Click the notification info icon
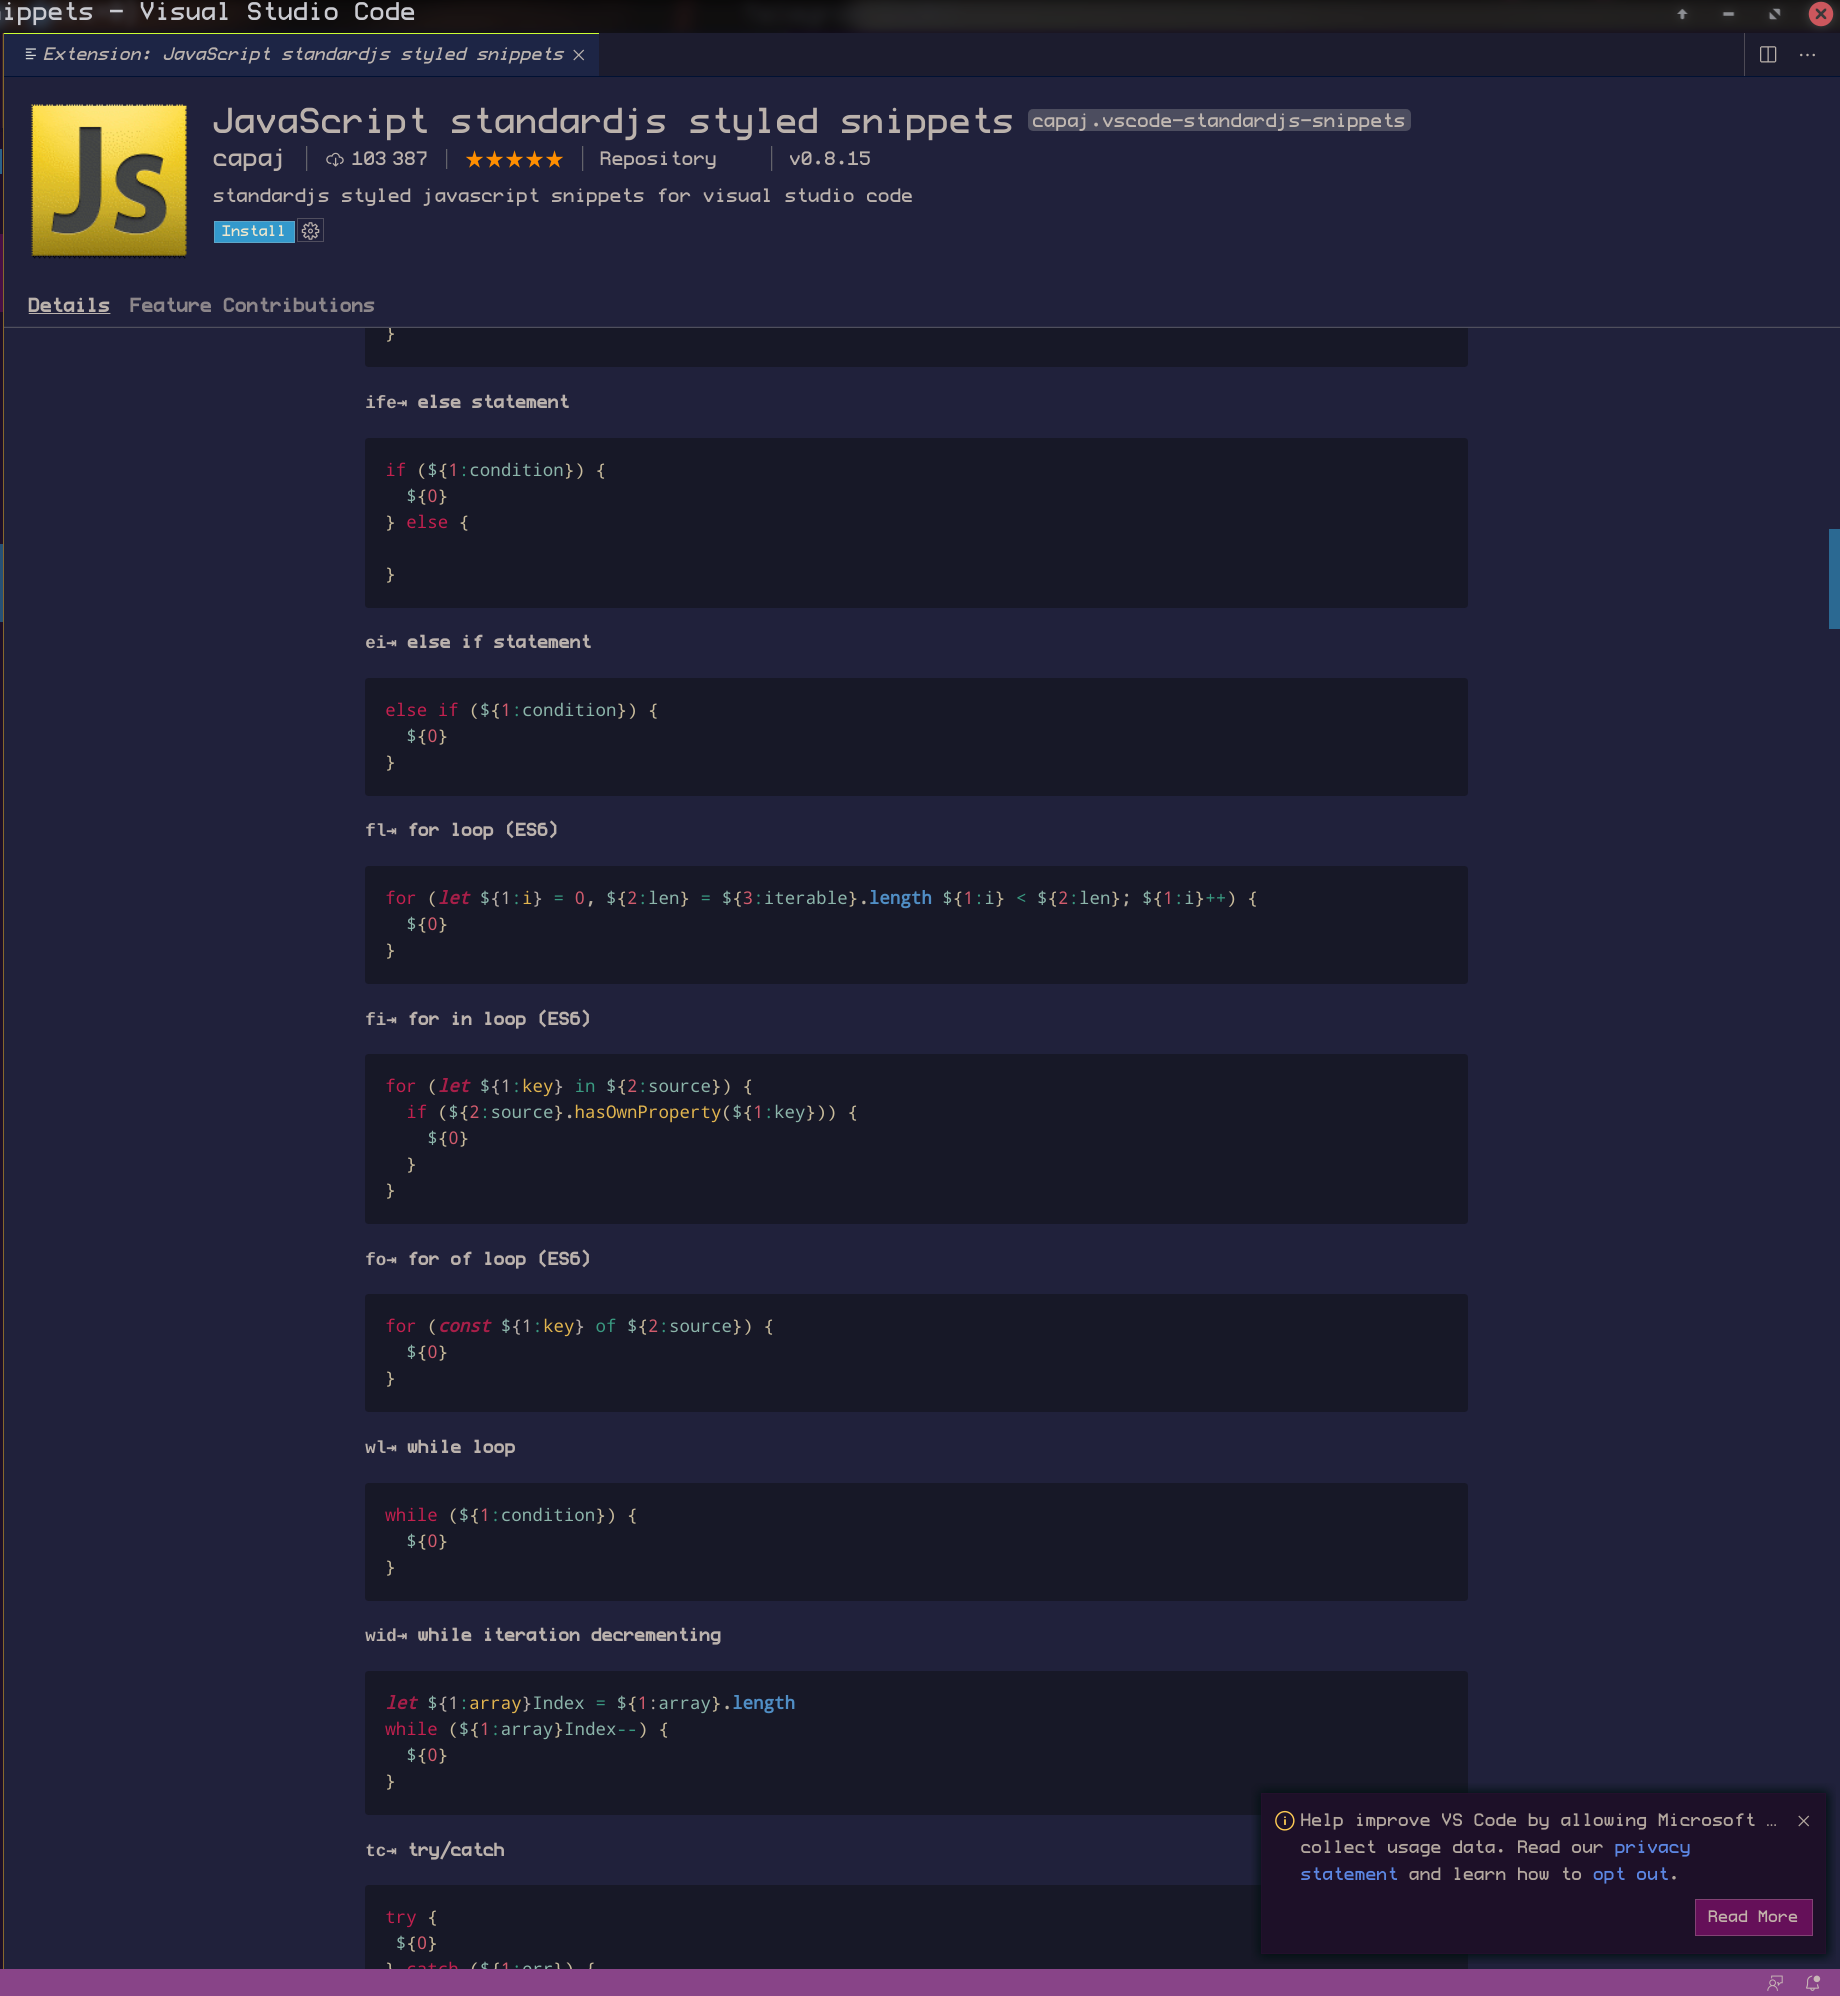The height and width of the screenshot is (1996, 1840). (x=1285, y=1821)
